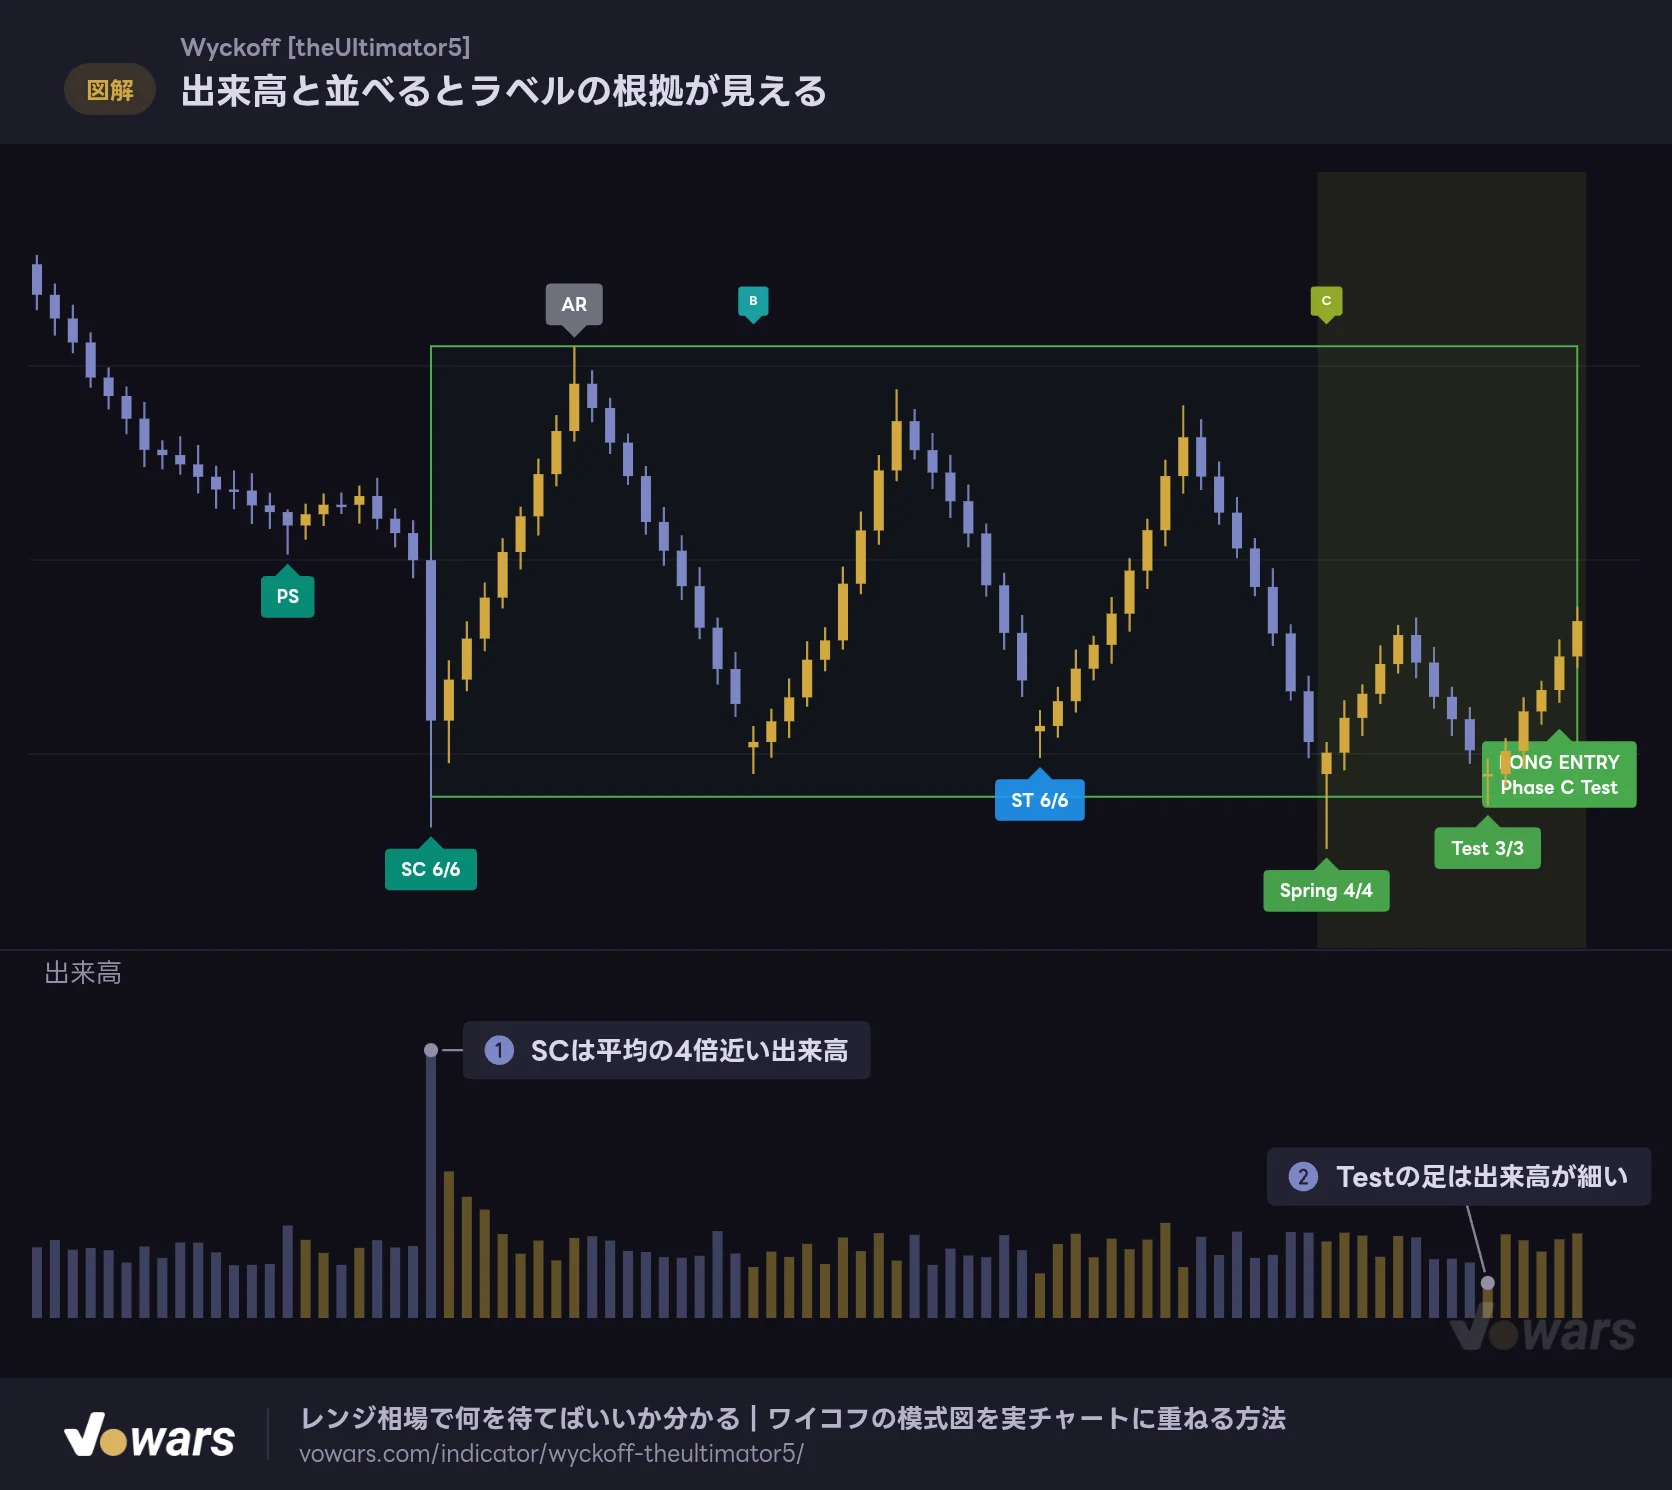Select the Test 3/3 label
The image size is (1672, 1490).
(1488, 848)
